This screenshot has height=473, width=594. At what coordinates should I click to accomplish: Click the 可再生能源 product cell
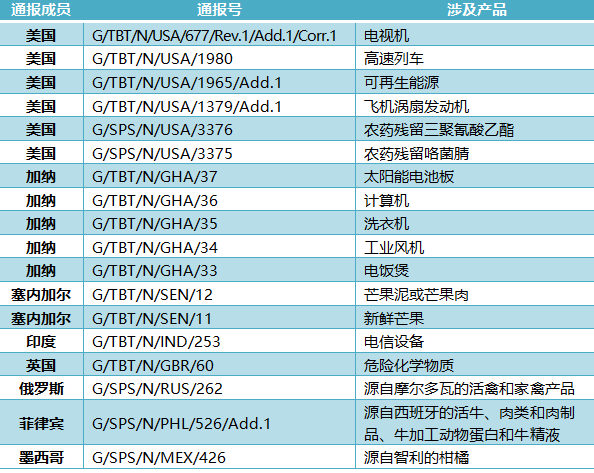pyautogui.click(x=475, y=82)
